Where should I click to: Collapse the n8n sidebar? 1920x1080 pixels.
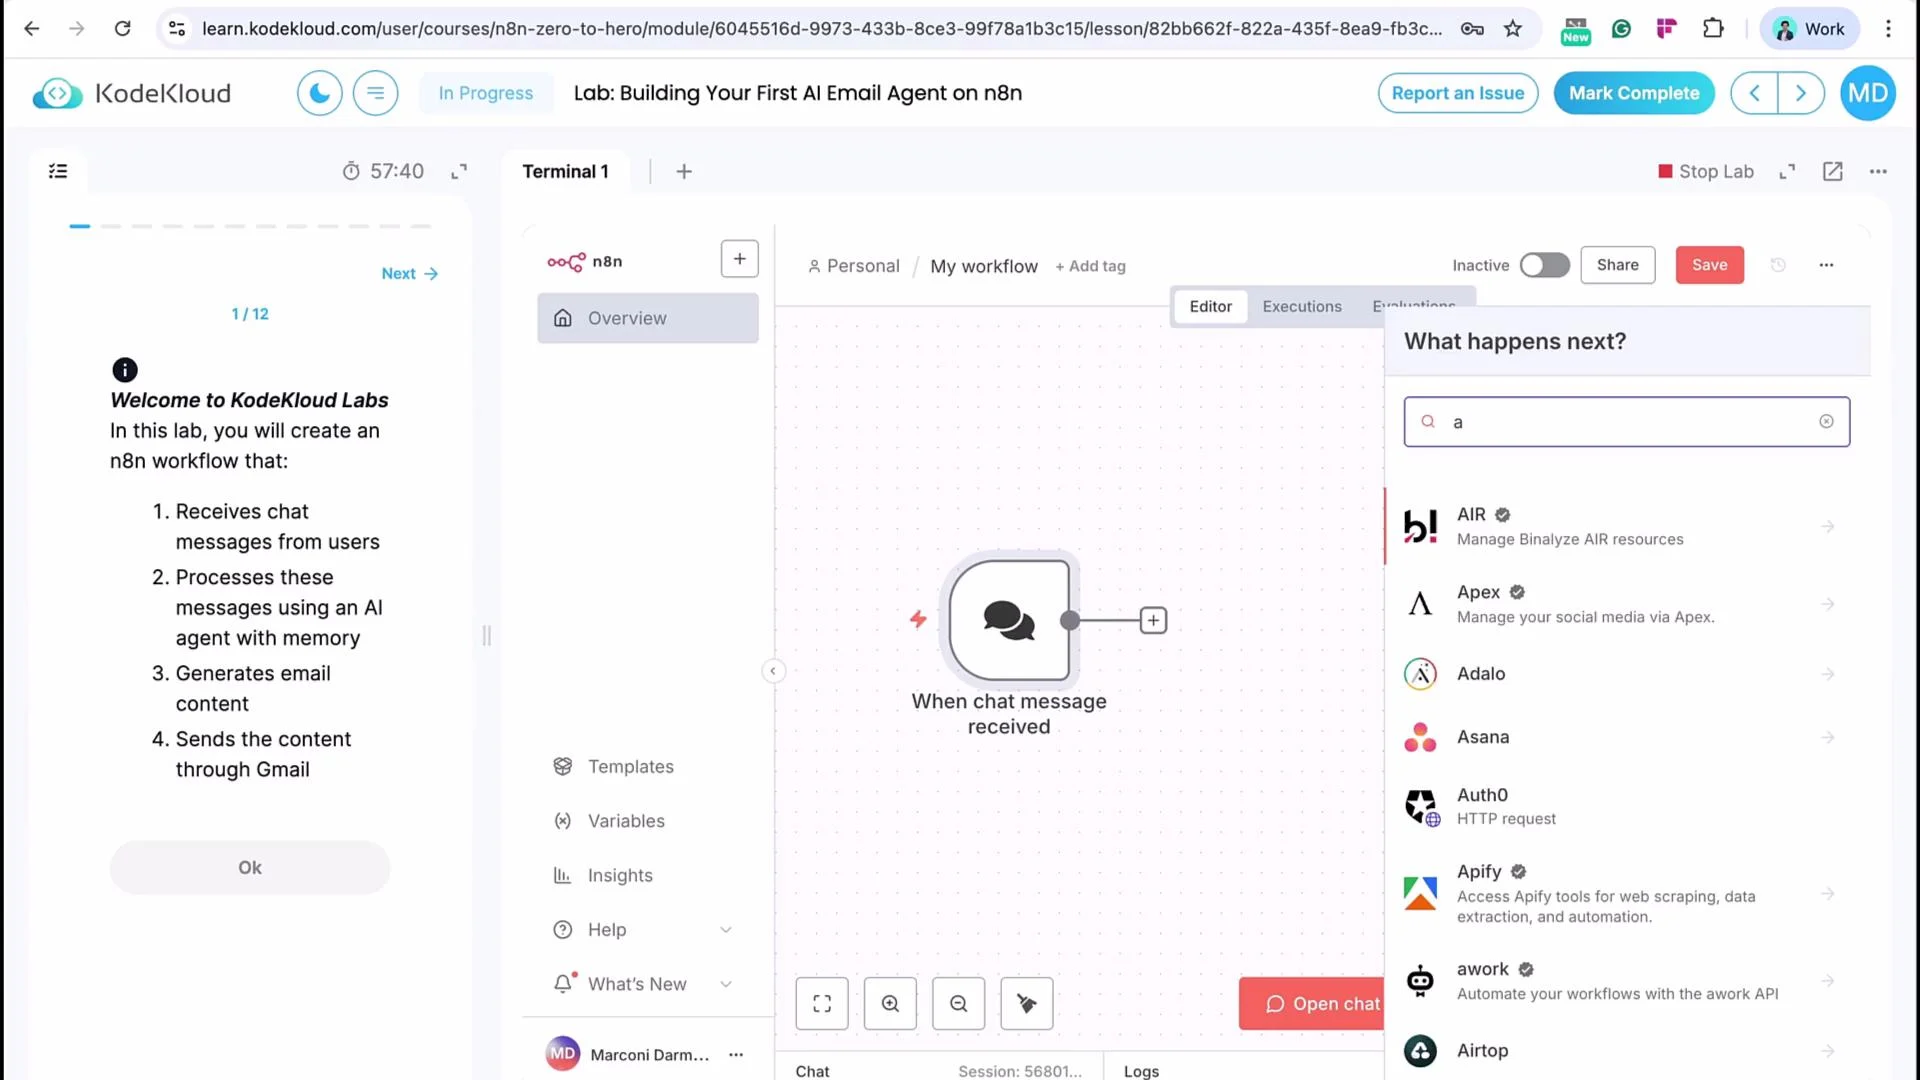click(x=773, y=671)
